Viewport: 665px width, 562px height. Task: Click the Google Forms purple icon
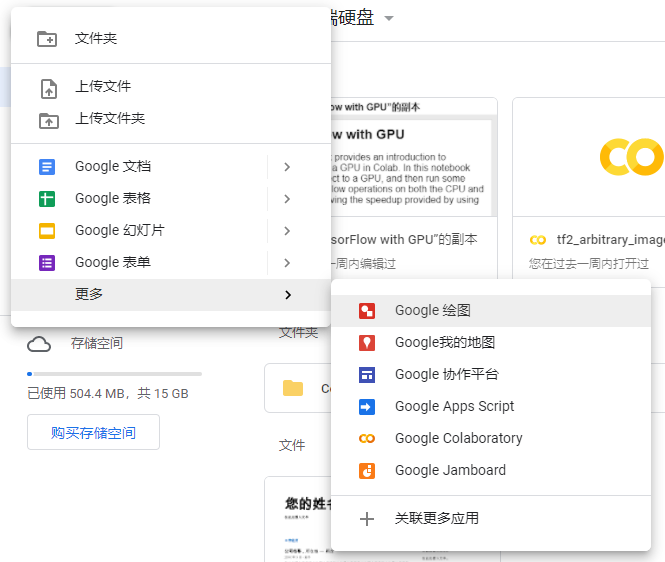[47, 263]
